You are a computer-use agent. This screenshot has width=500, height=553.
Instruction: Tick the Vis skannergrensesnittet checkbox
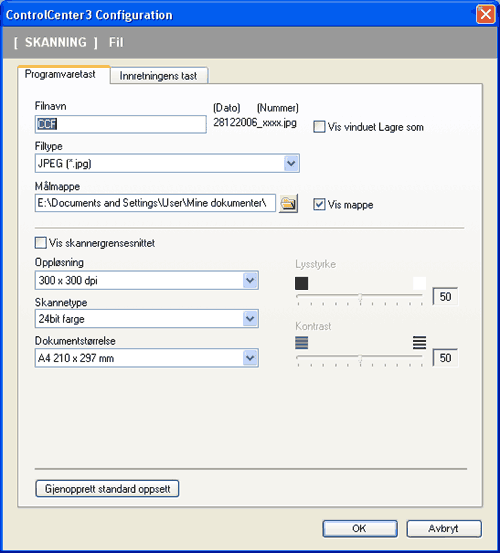pyautogui.click(x=41, y=243)
